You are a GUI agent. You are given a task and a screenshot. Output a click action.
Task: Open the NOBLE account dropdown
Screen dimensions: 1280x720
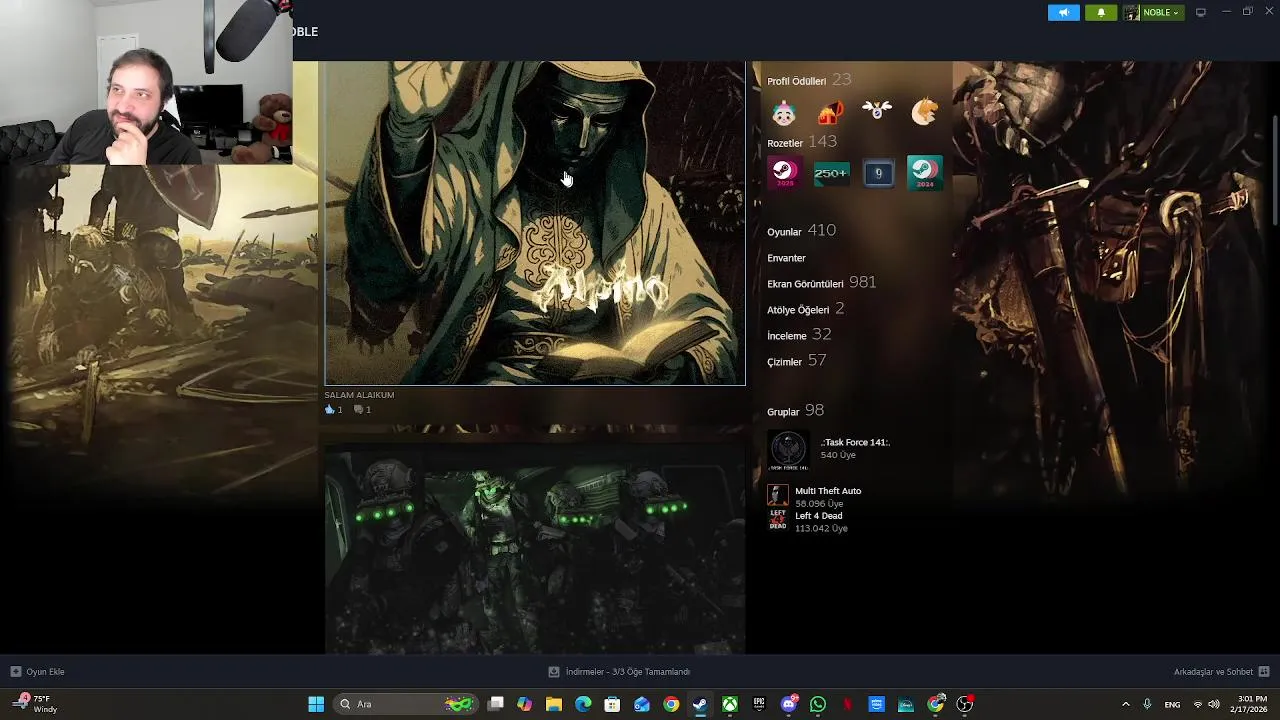(x=1153, y=12)
